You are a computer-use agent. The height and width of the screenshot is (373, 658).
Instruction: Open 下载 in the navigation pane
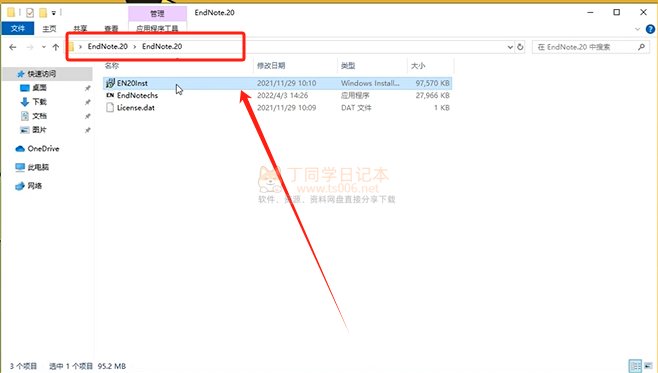click(39, 102)
